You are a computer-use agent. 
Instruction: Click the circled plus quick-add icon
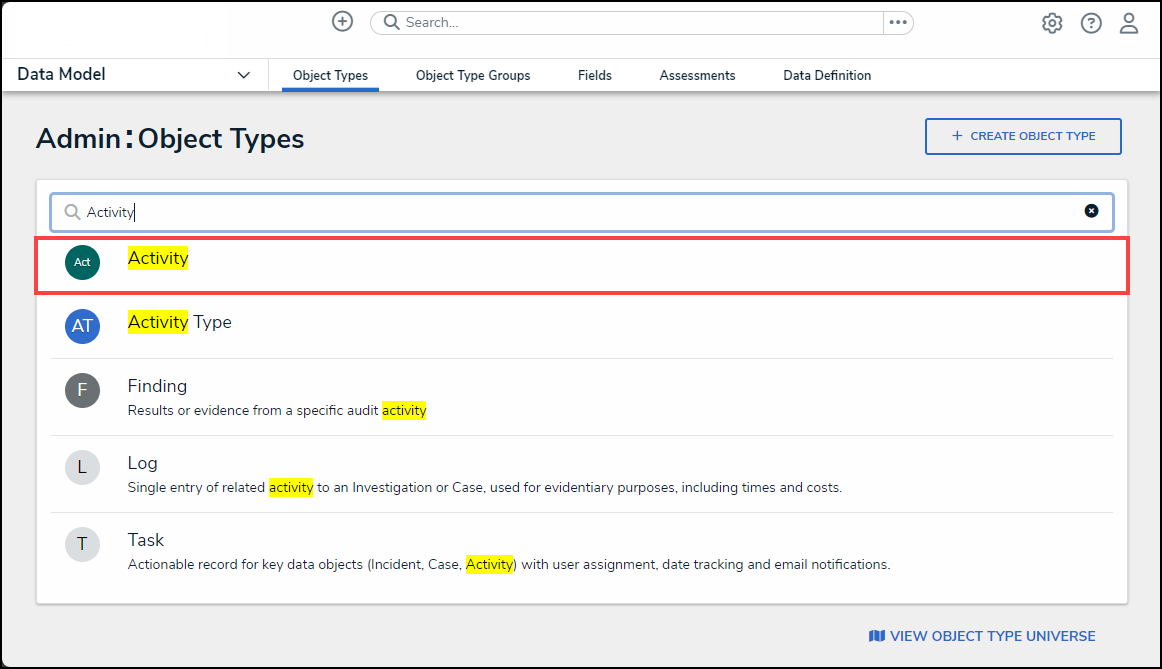coord(342,22)
